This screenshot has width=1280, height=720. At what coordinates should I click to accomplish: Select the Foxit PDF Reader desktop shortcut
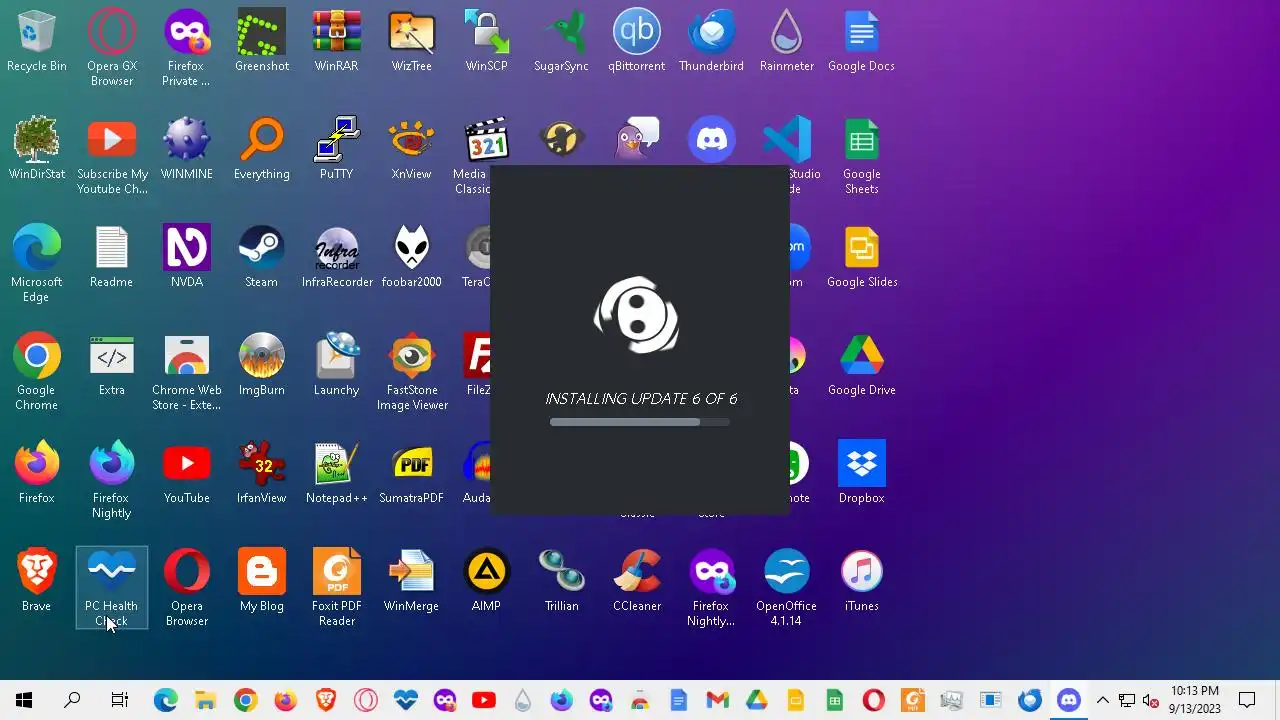click(x=336, y=588)
